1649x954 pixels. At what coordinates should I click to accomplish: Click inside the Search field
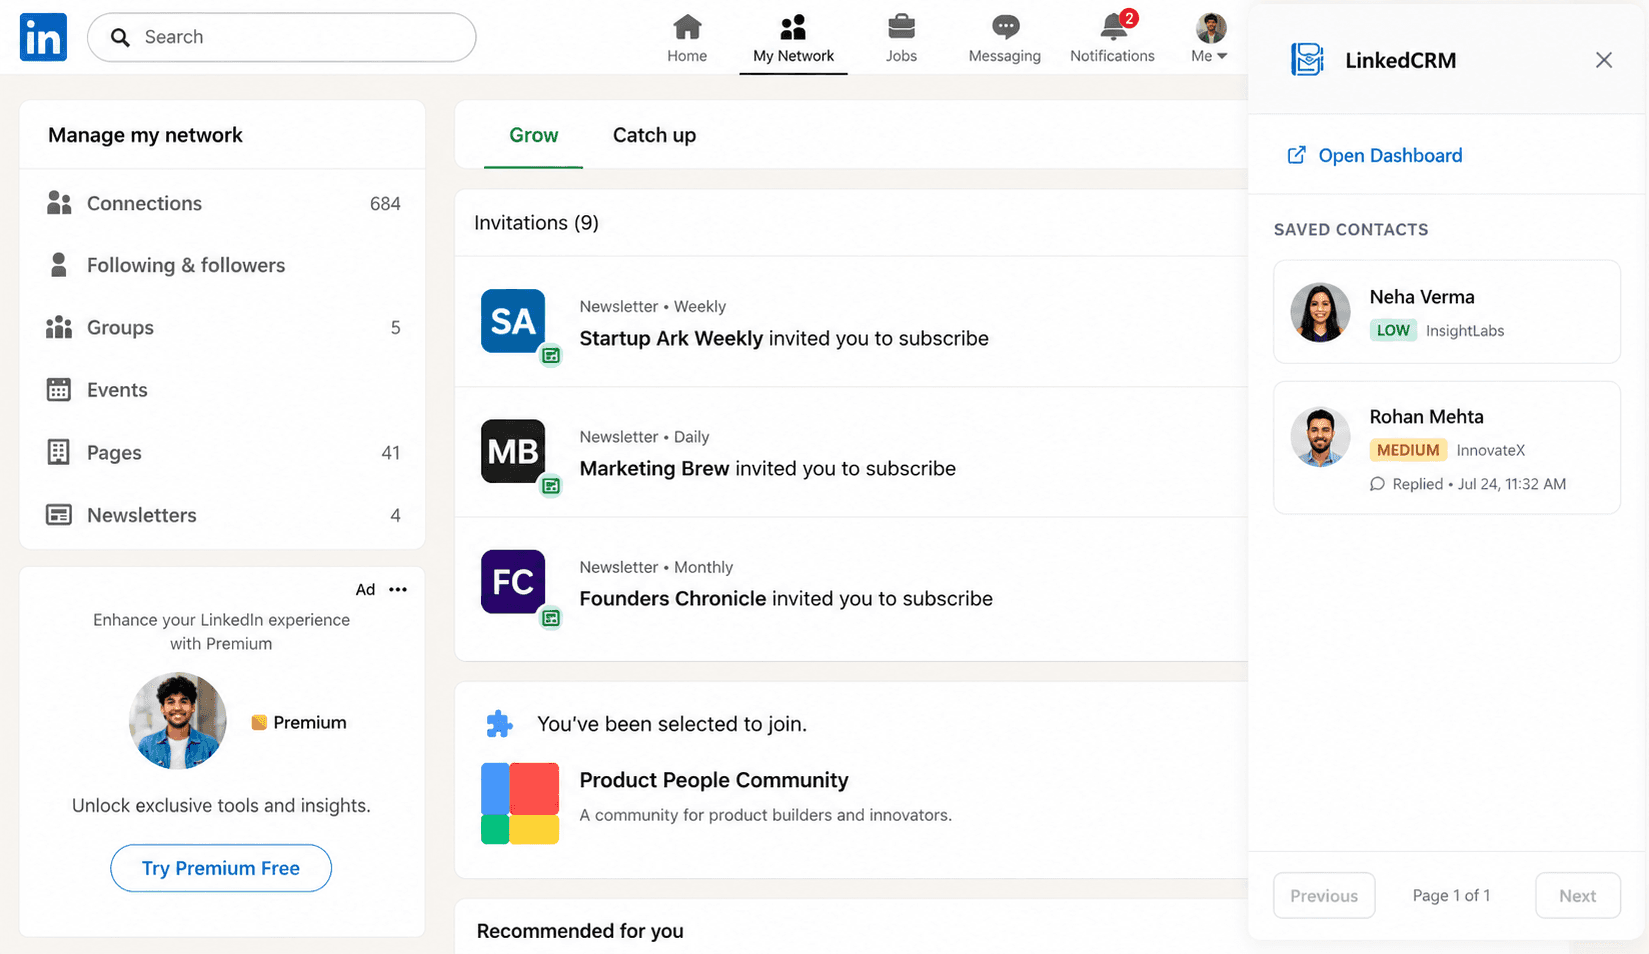point(282,37)
